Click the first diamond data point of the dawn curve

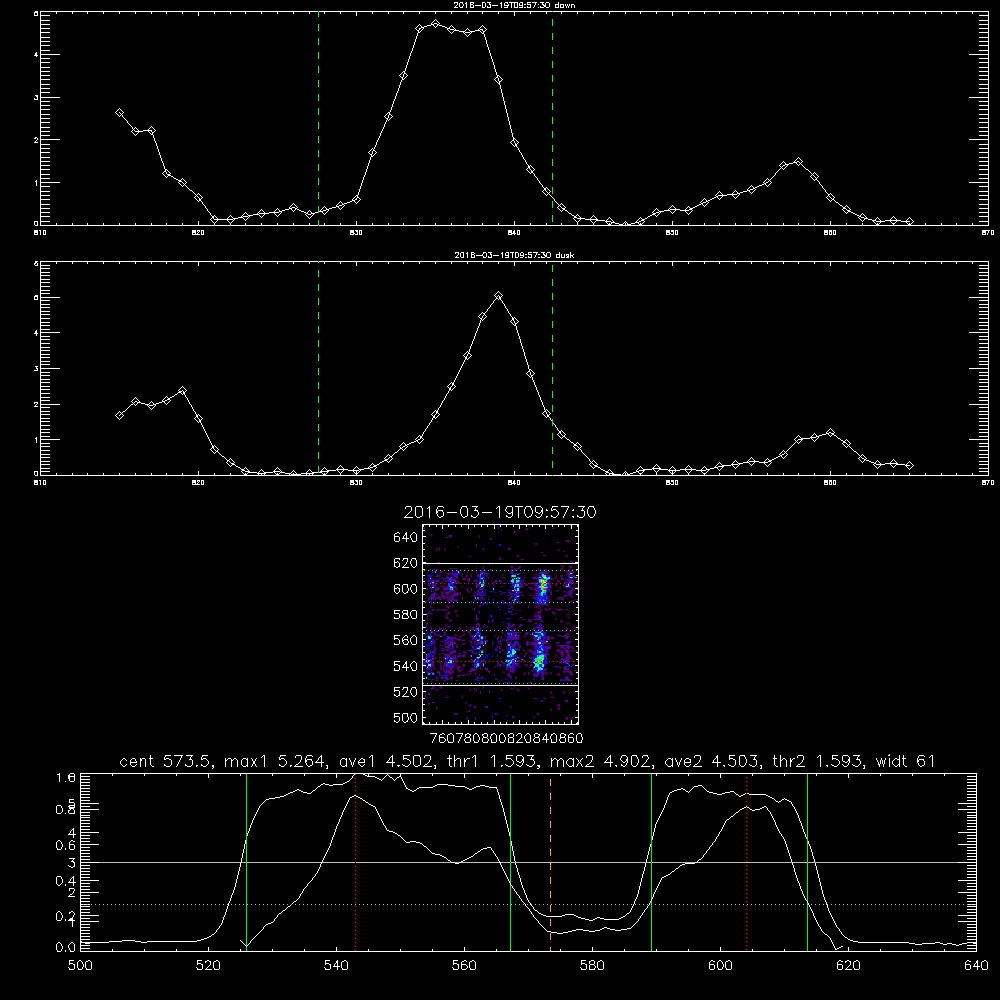pyautogui.click(x=119, y=113)
